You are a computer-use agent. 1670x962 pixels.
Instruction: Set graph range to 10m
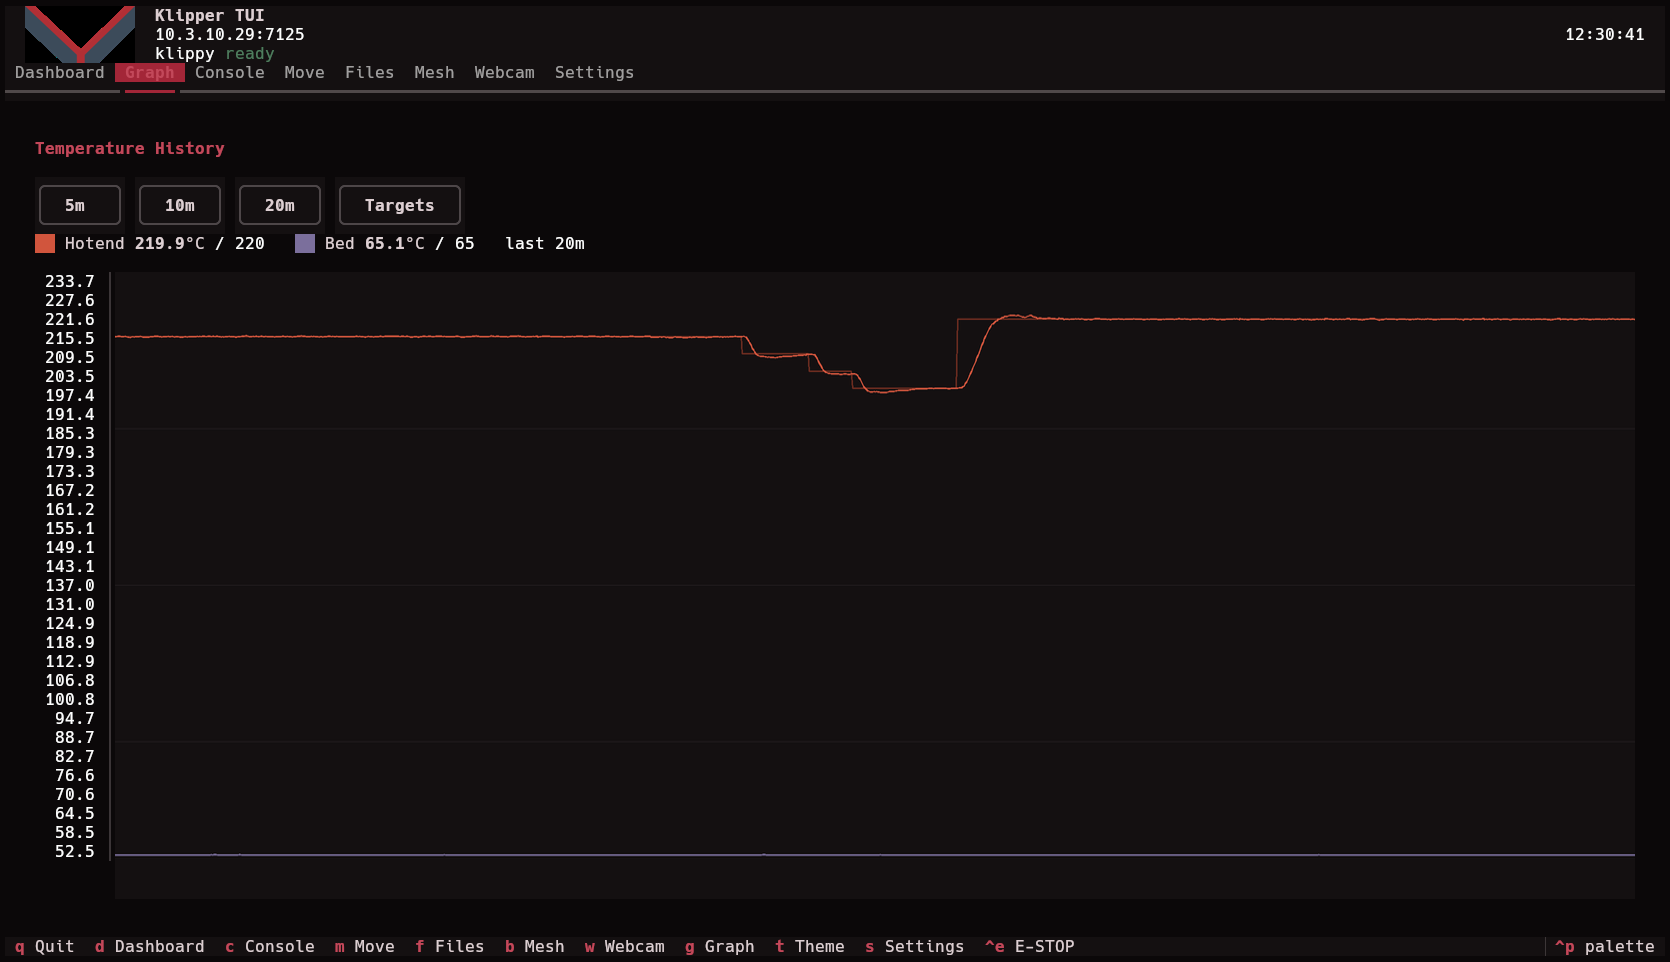180,205
